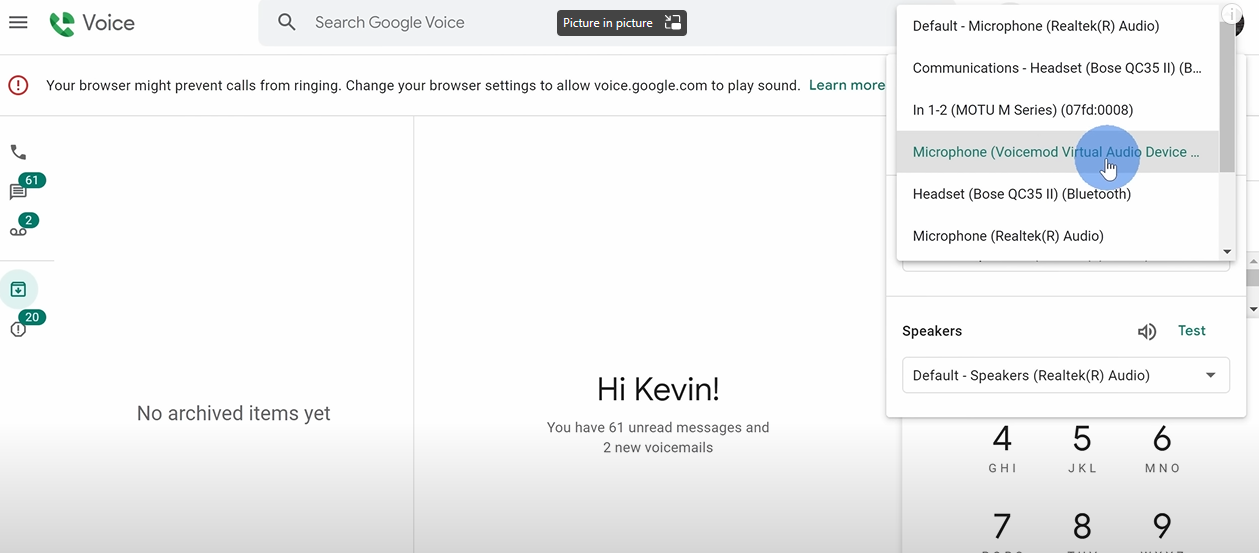Screen dimensions: 1259x553
Task: Open the Calls sidebar icon
Action: coord(18,152)
